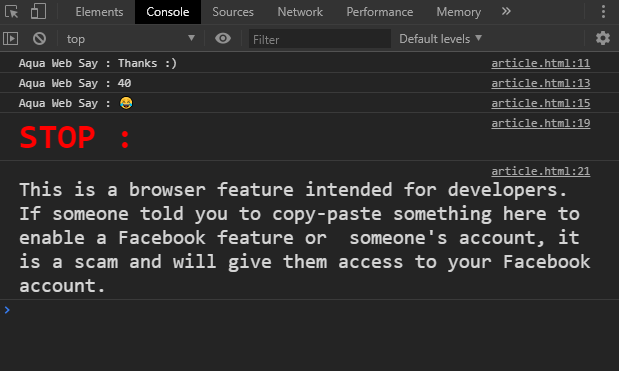Open the Network tab

tap(300, 12)
